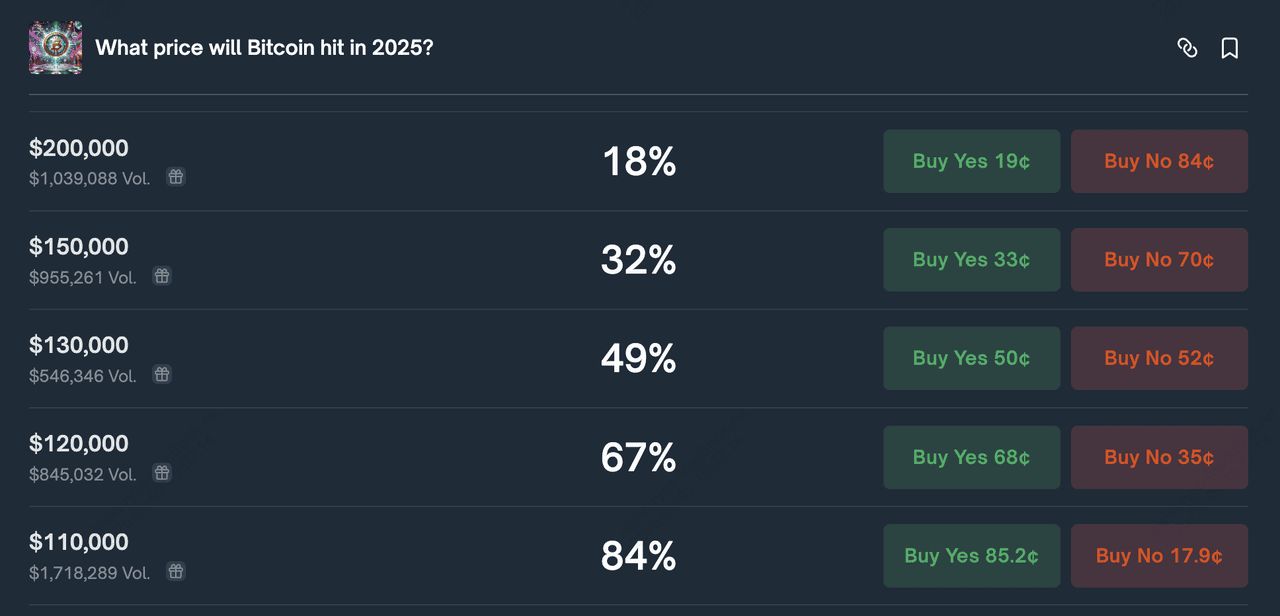Bookmark this Bitcoin market
The width and height of the screenshot is (1280, 616).
tap(1230, 48)
